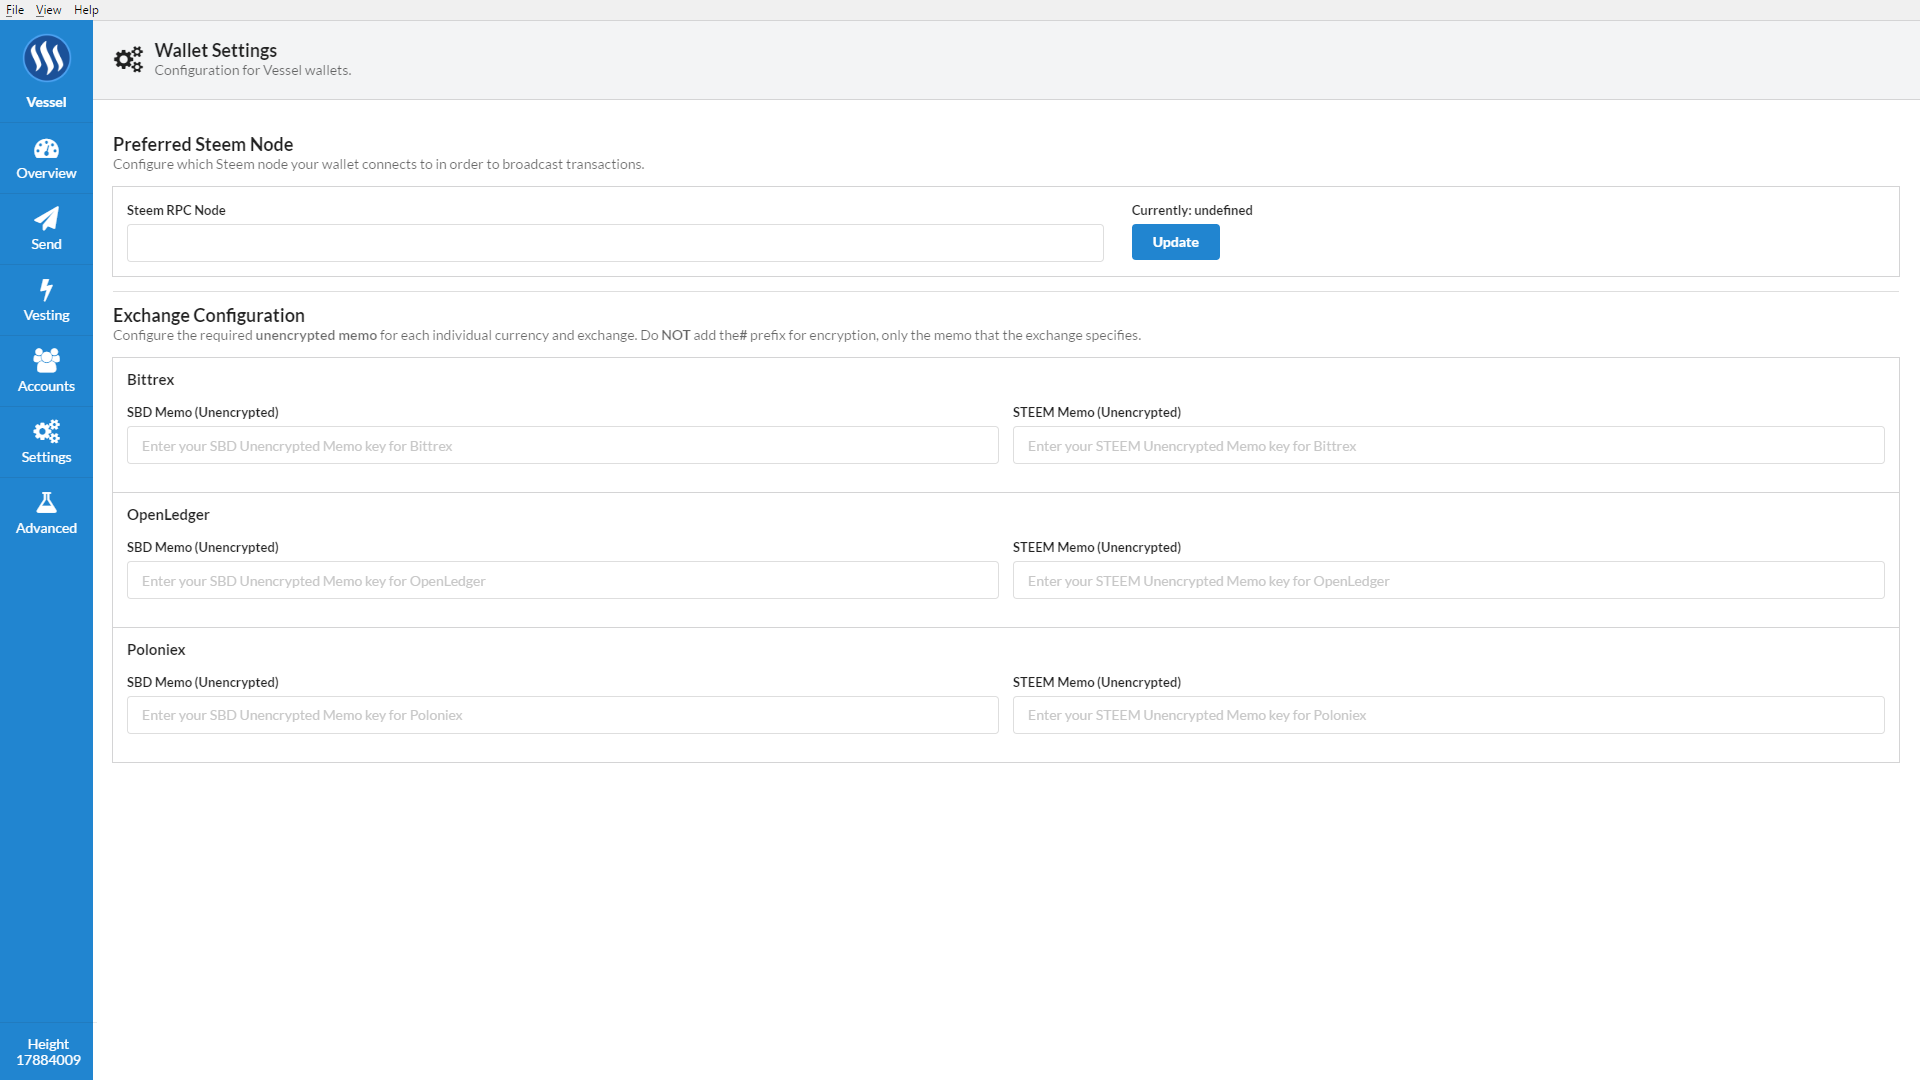
Task: Focus the OpenLedger SBD Memo field
Action: click(562, 581)
